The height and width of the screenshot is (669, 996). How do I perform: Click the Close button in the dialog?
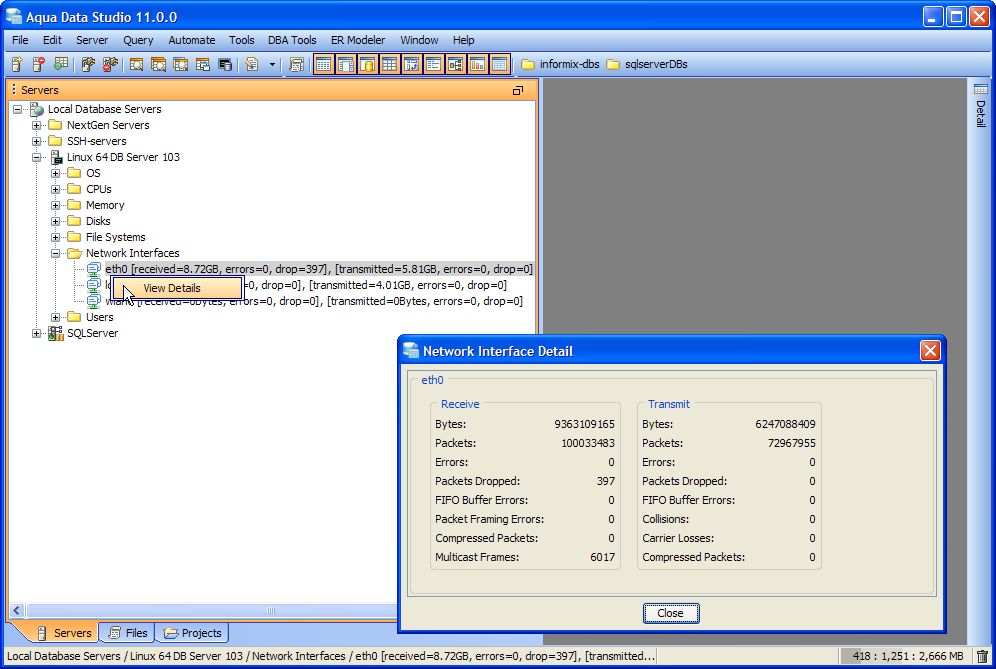(671, 613)
